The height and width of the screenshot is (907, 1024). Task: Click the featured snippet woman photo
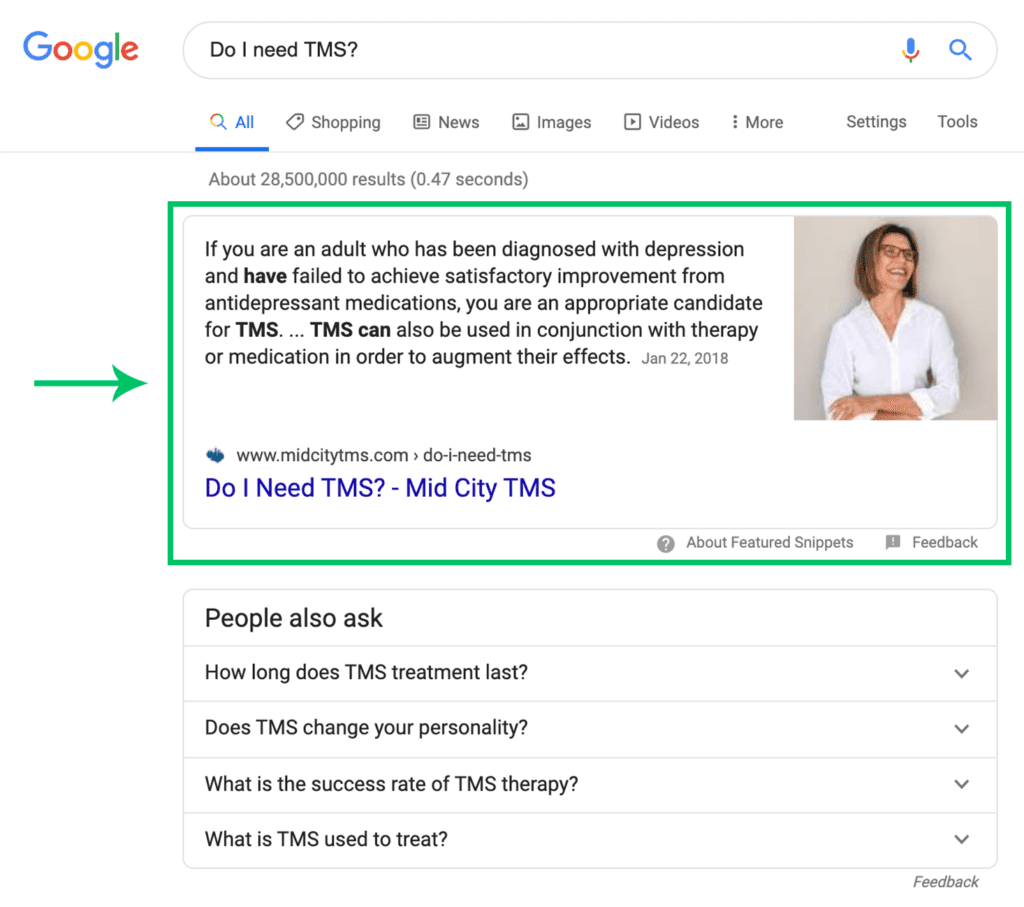[x=895, y=318]
